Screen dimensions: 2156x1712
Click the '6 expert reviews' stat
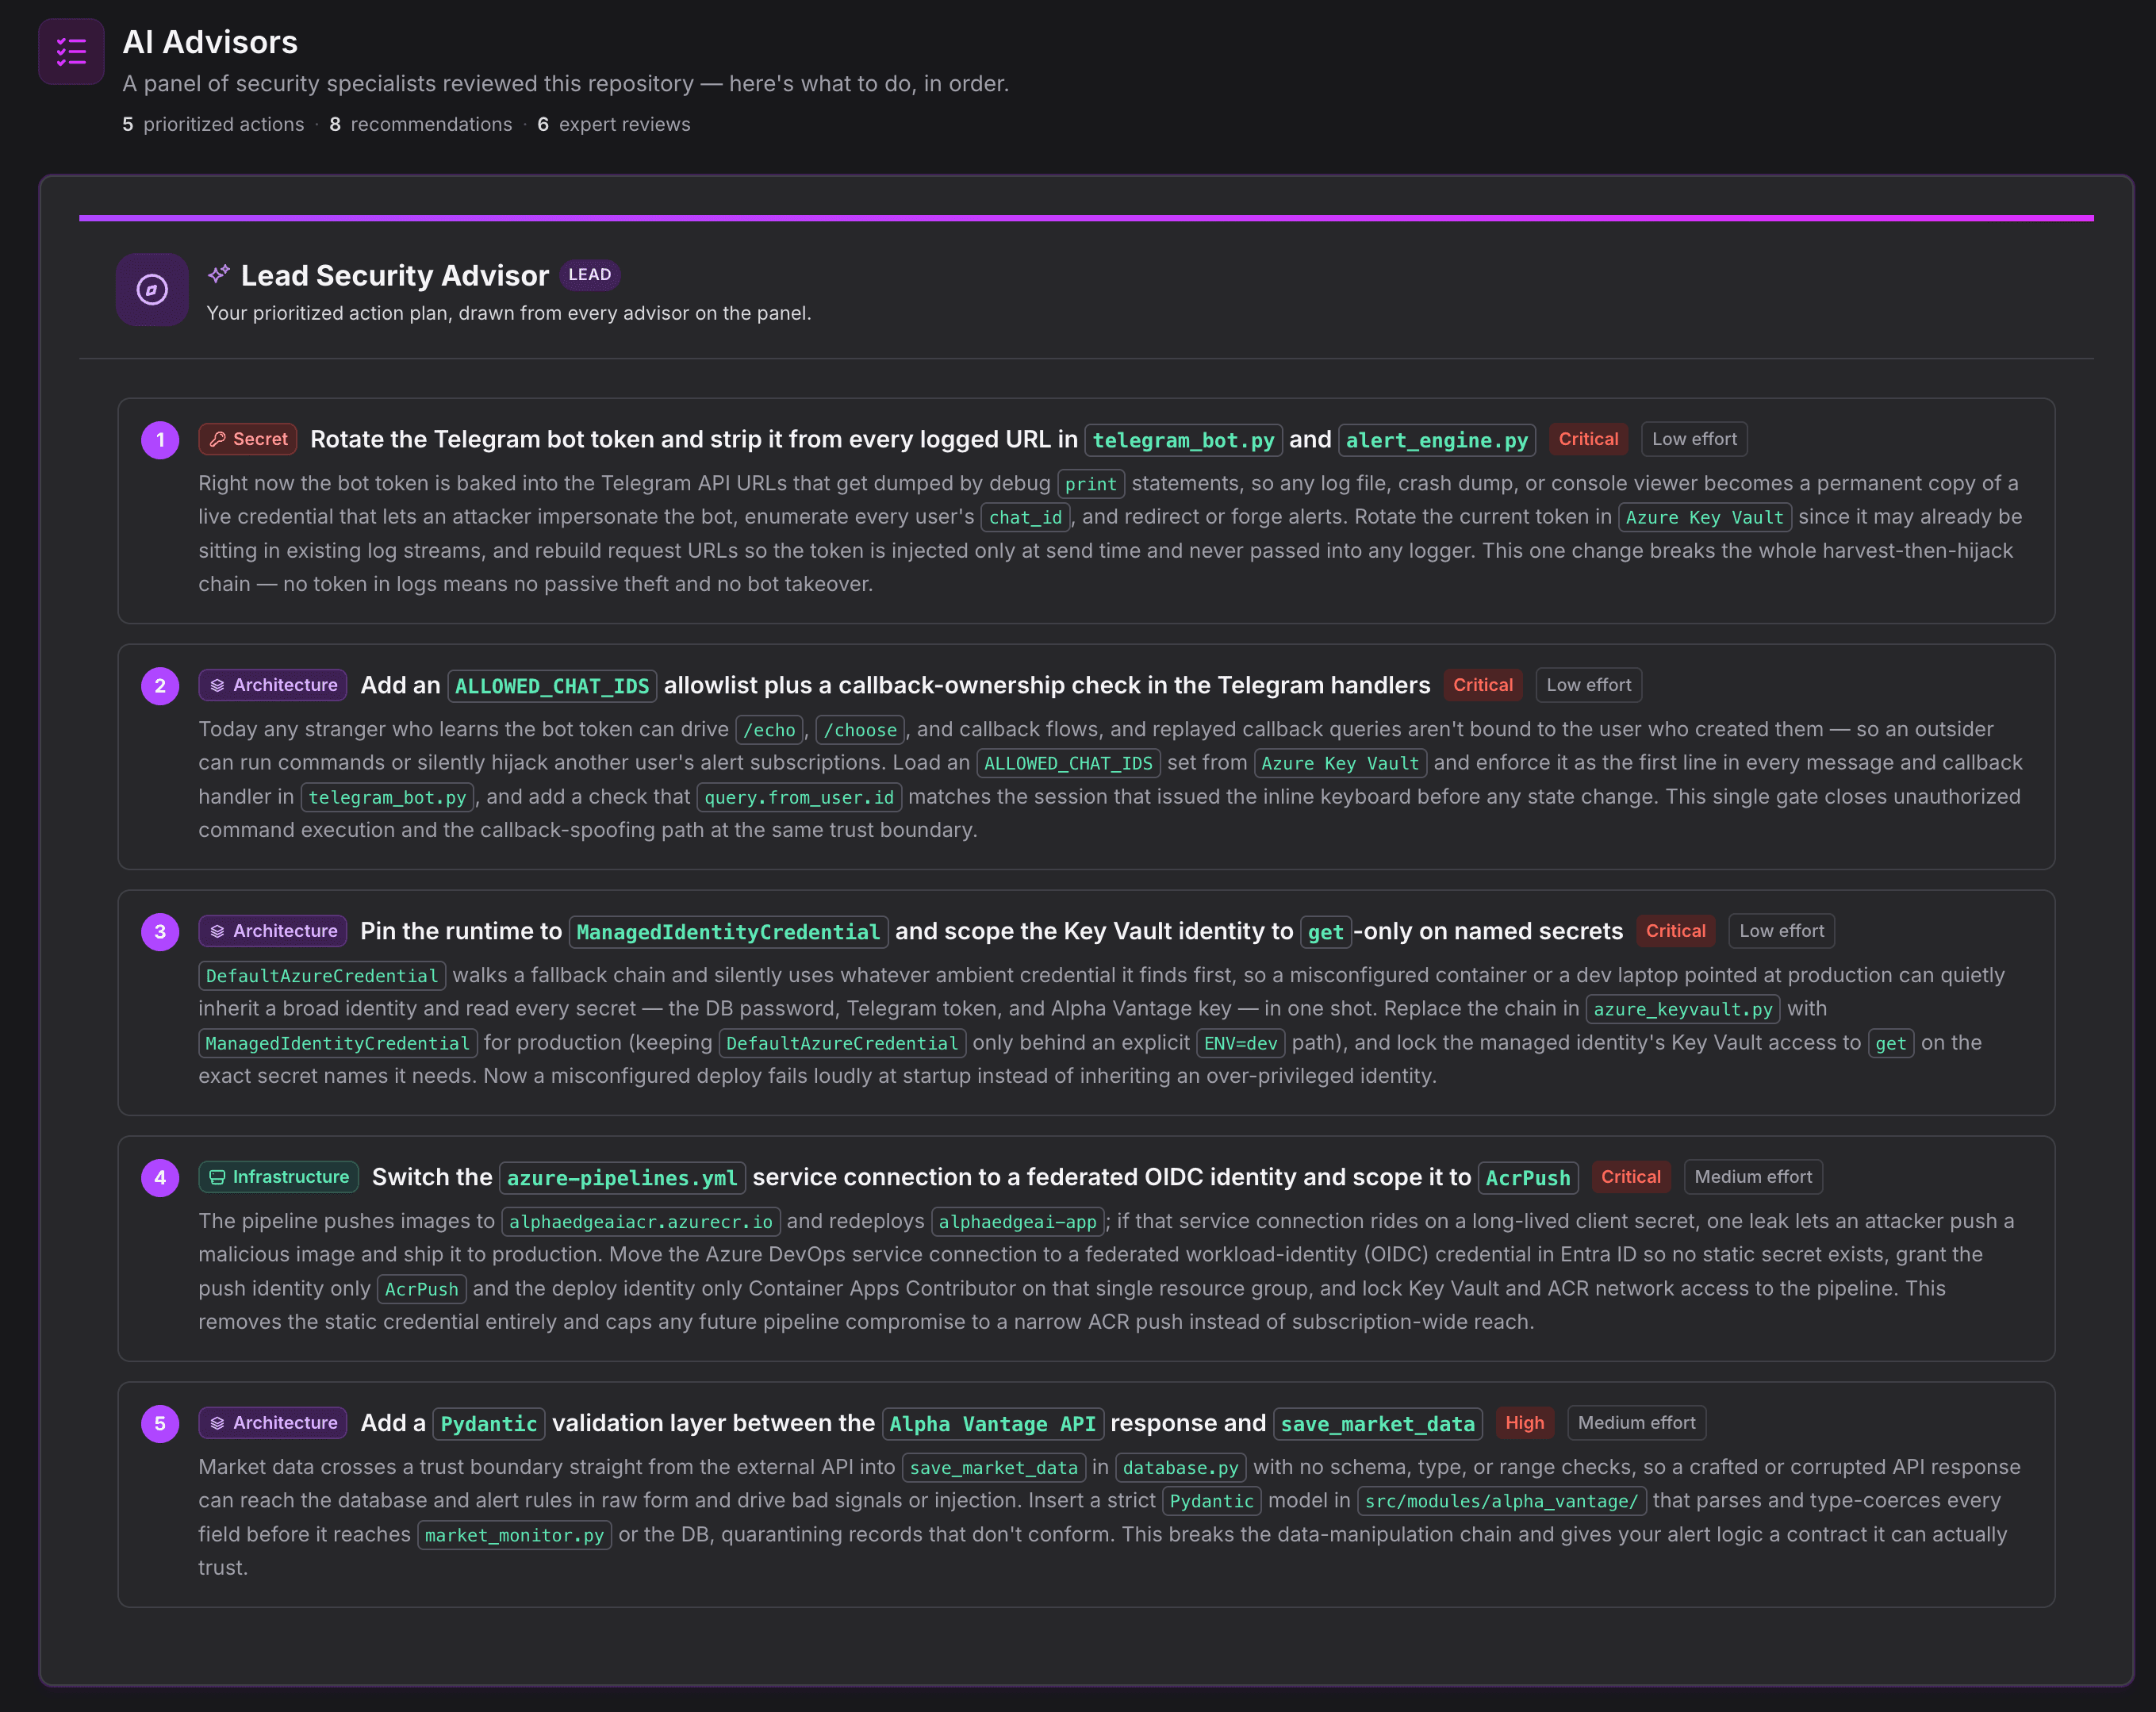(x=614, y=124)
